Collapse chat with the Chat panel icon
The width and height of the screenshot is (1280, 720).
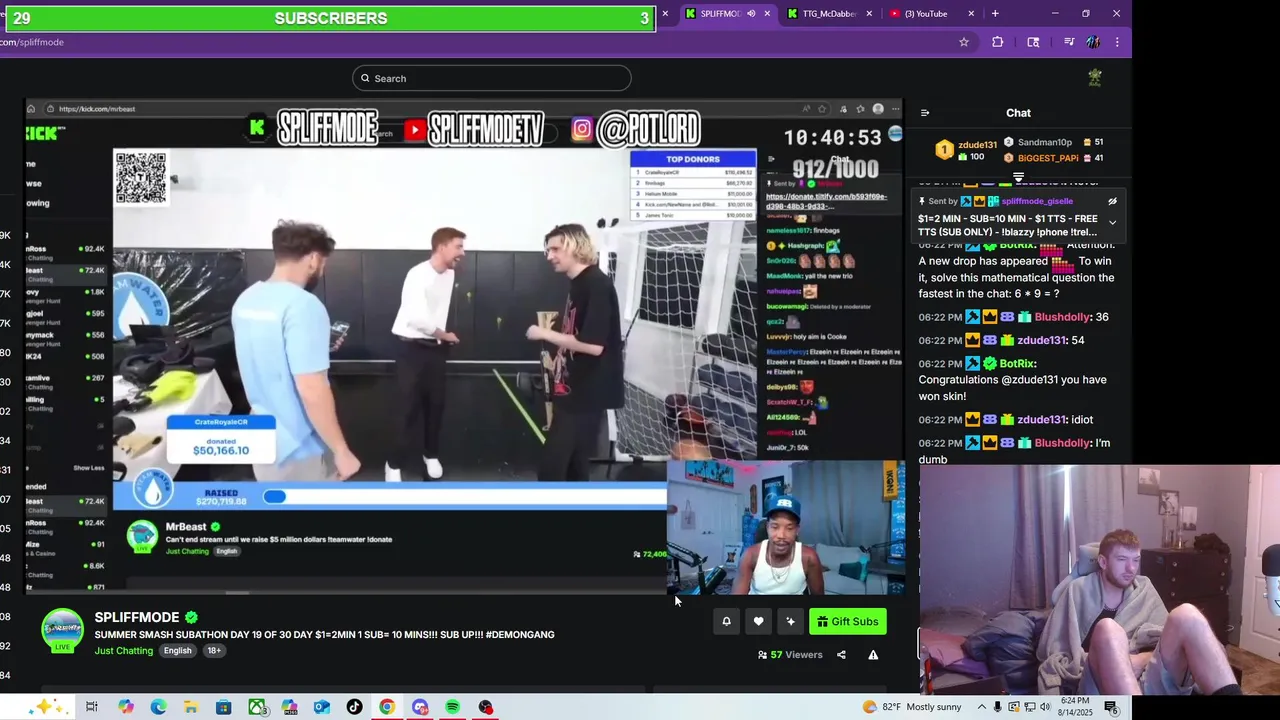point(925,113)
